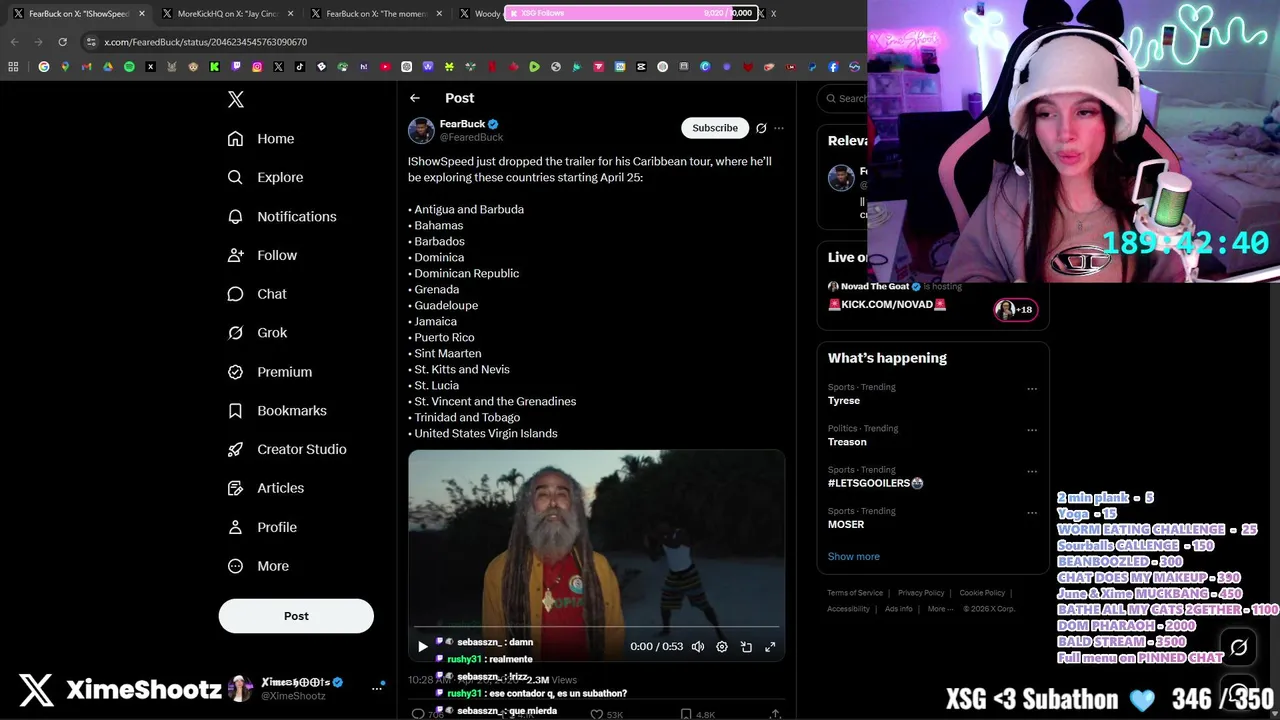Open the Terms of Service link

pos(855,593)
